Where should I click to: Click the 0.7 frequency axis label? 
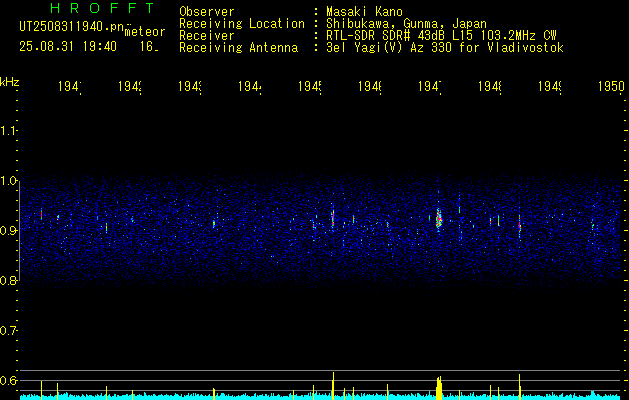click(x=8, y=330)
